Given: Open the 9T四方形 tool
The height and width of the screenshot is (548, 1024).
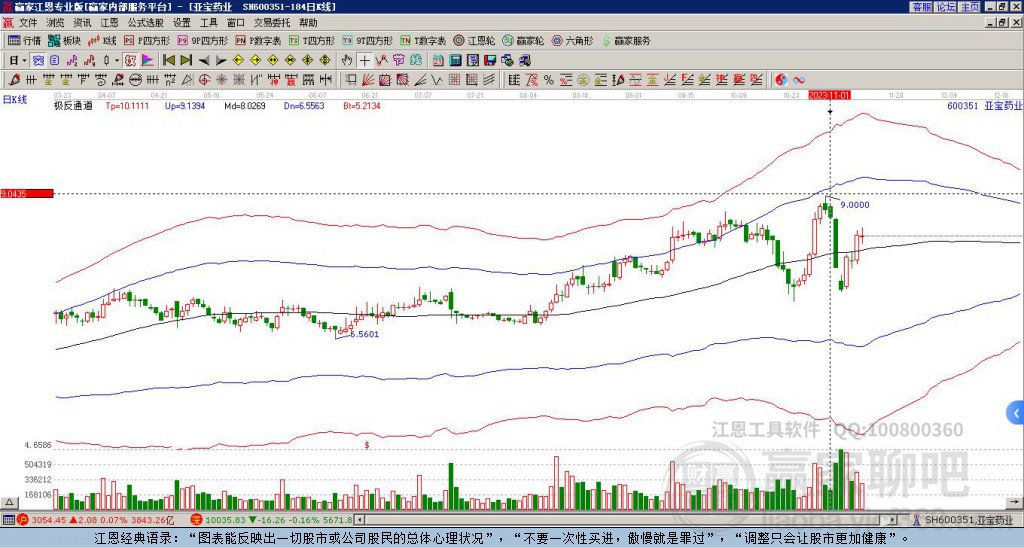Looking at the screenshot, I should point(367,40).
